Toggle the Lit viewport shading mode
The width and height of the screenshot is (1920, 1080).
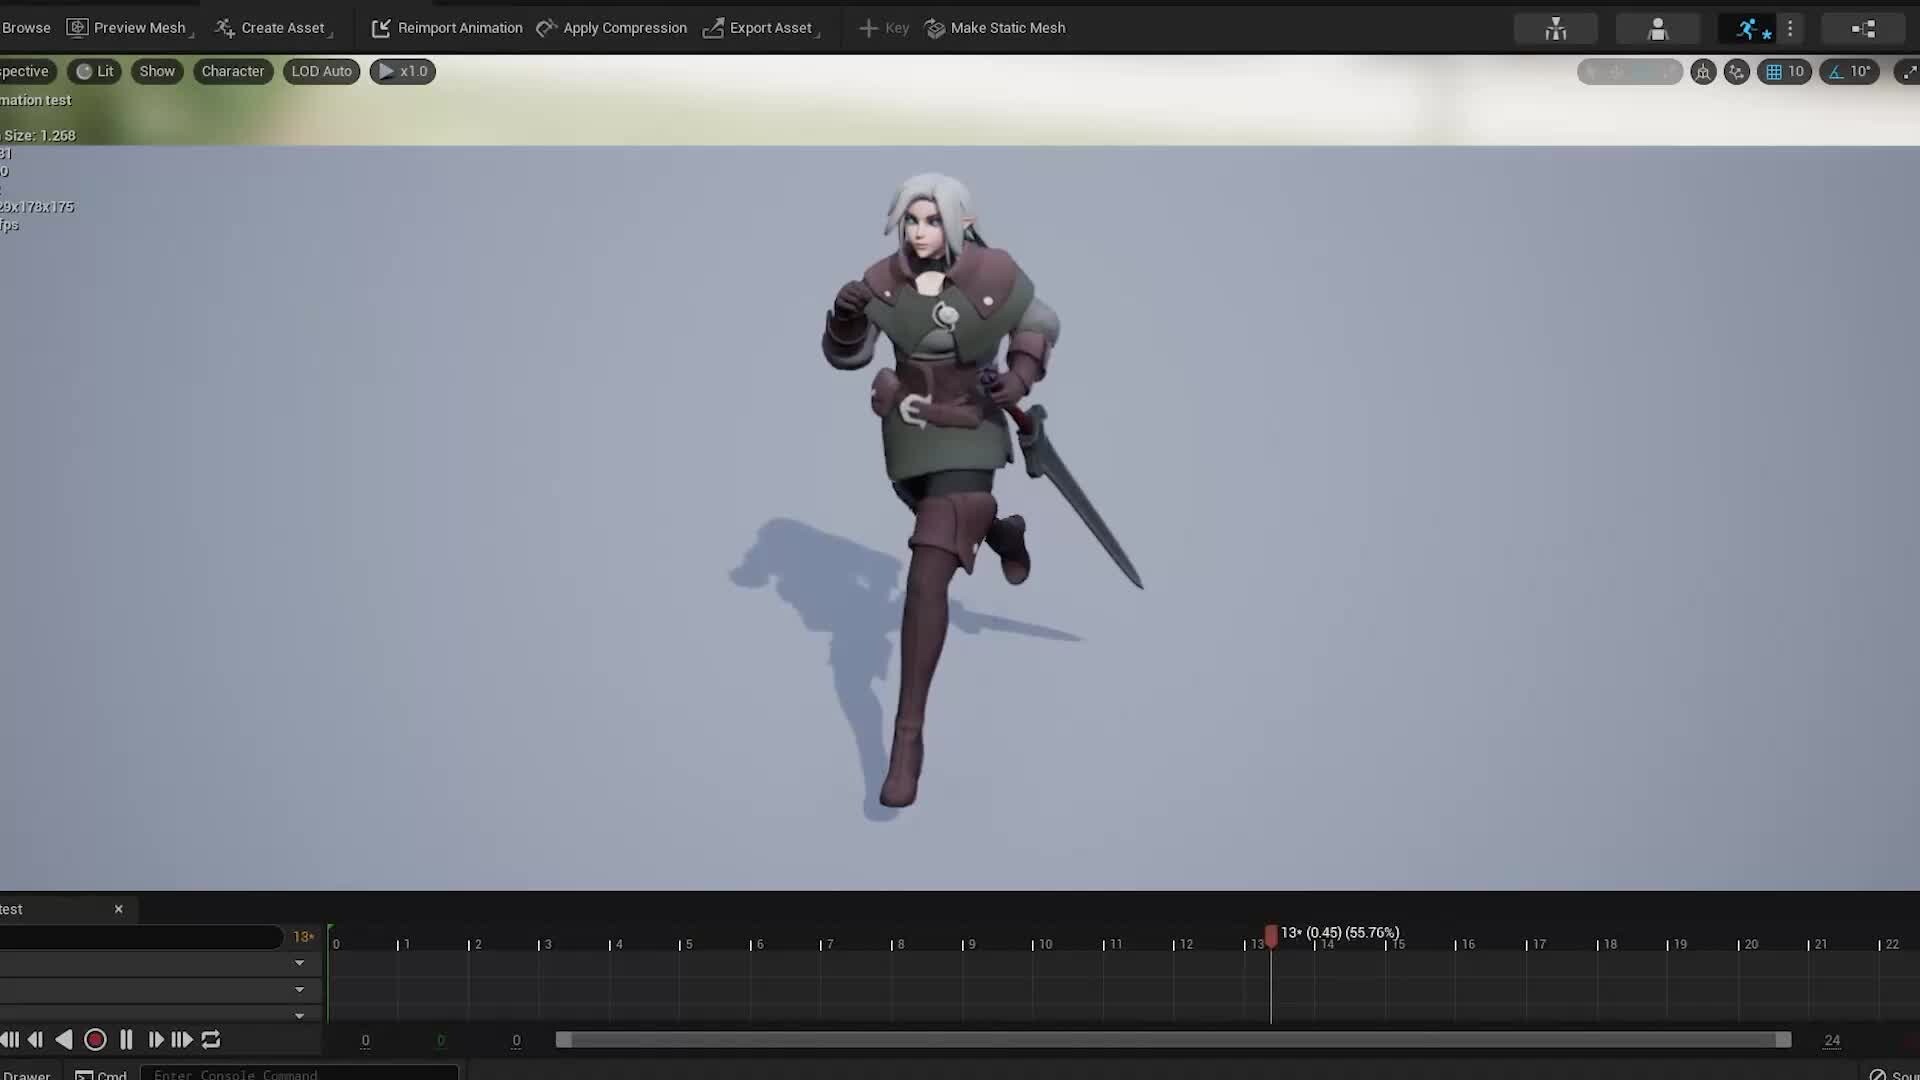point(93,71)
